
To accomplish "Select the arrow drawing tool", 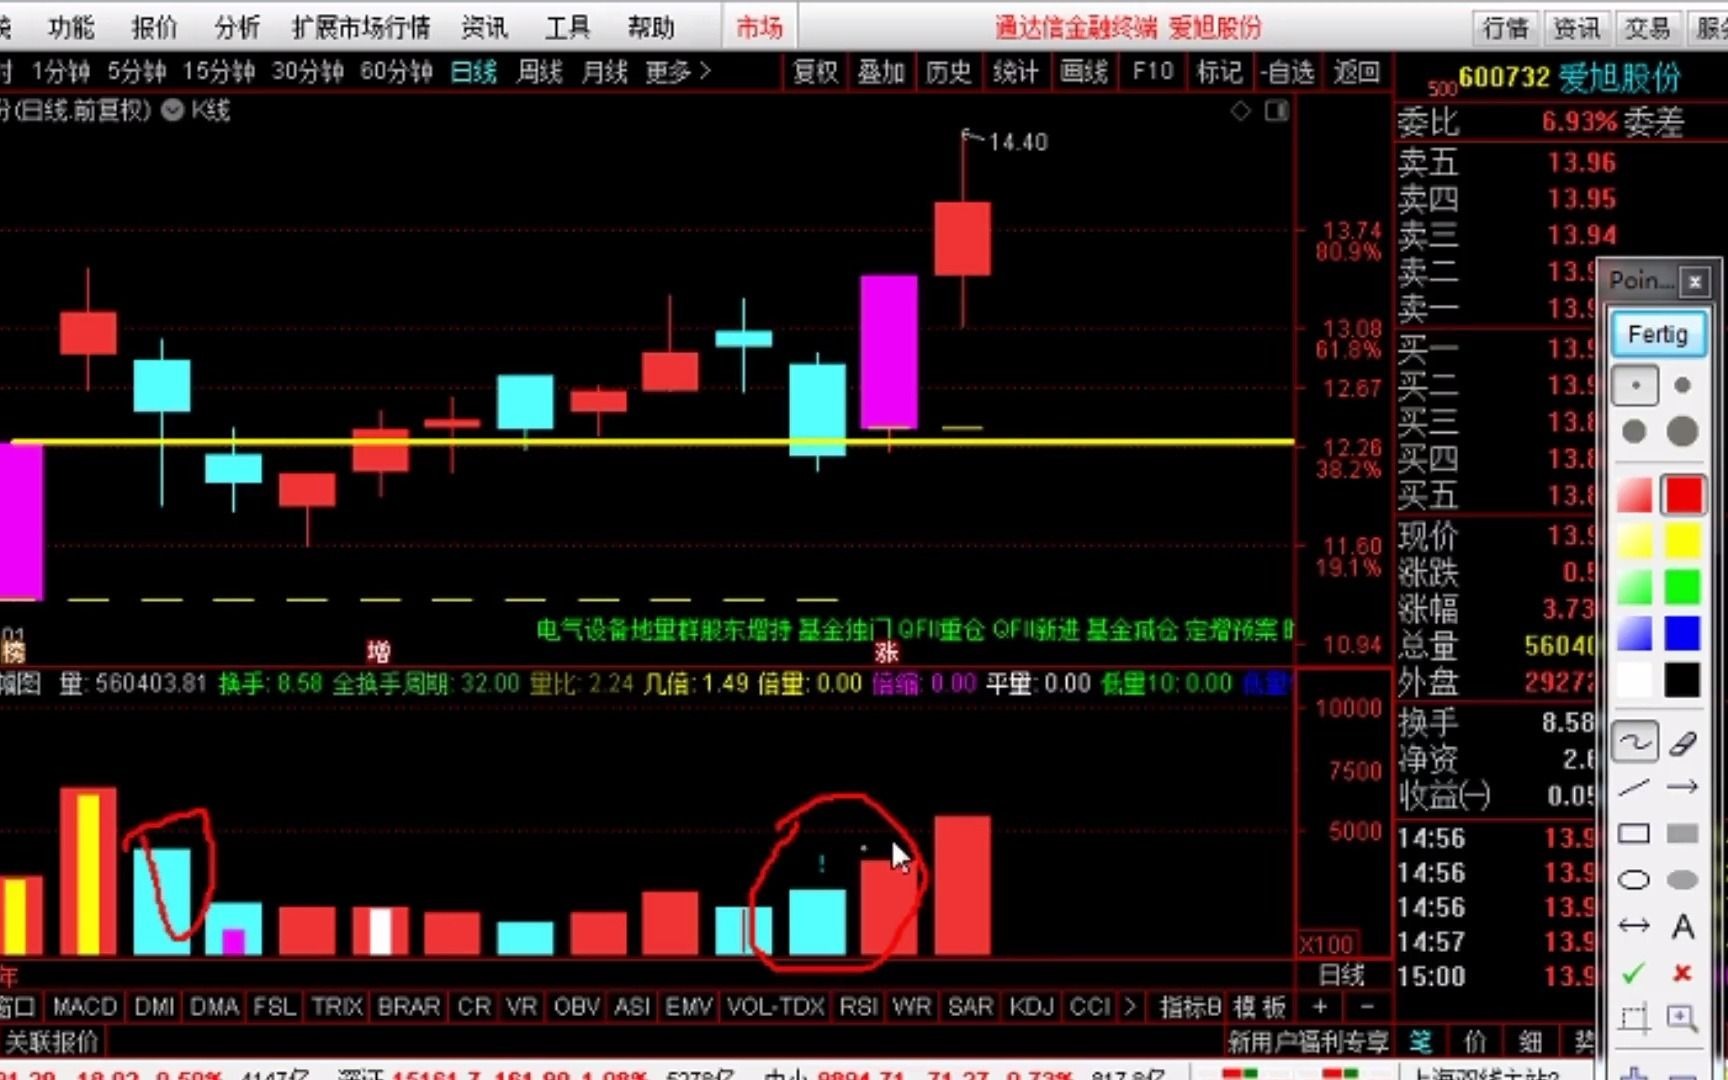I will (1683, 788).
